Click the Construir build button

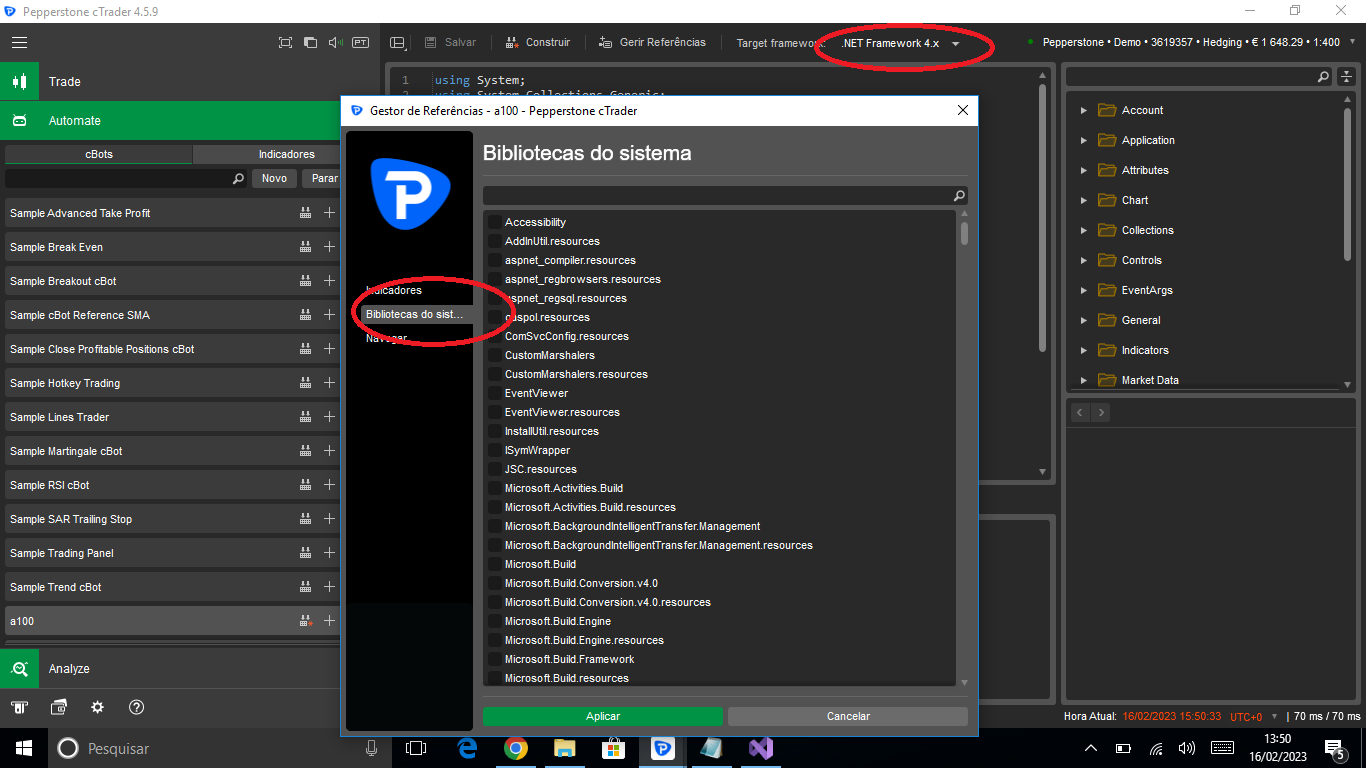(x=538, y=43)
